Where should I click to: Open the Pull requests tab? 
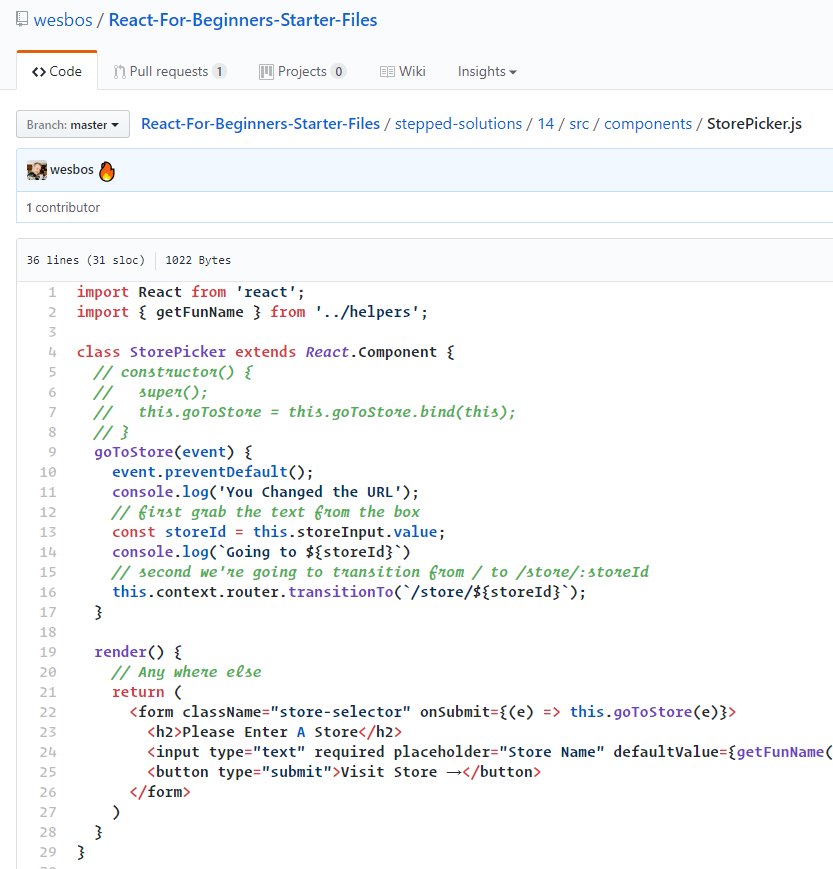pos(170,71)
